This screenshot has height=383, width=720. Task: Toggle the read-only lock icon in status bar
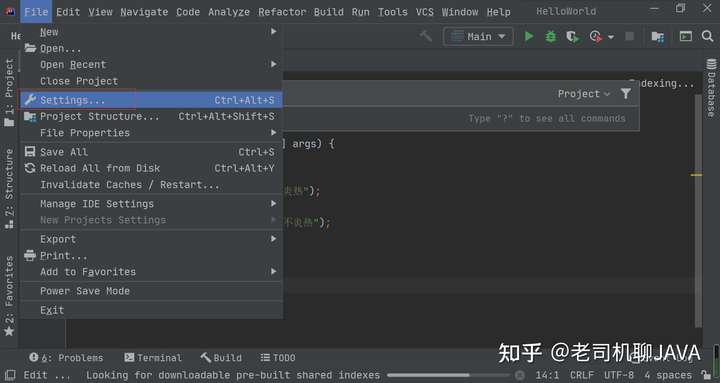[x=706, y=375]
